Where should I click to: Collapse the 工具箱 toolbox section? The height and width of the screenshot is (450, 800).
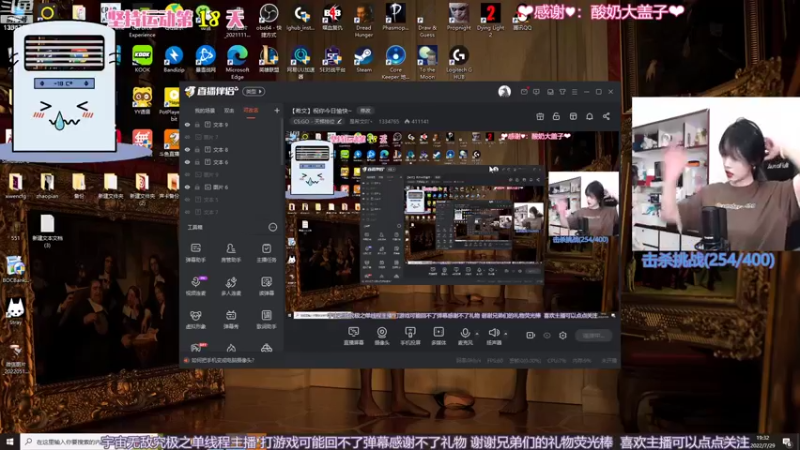pos(272,227)
